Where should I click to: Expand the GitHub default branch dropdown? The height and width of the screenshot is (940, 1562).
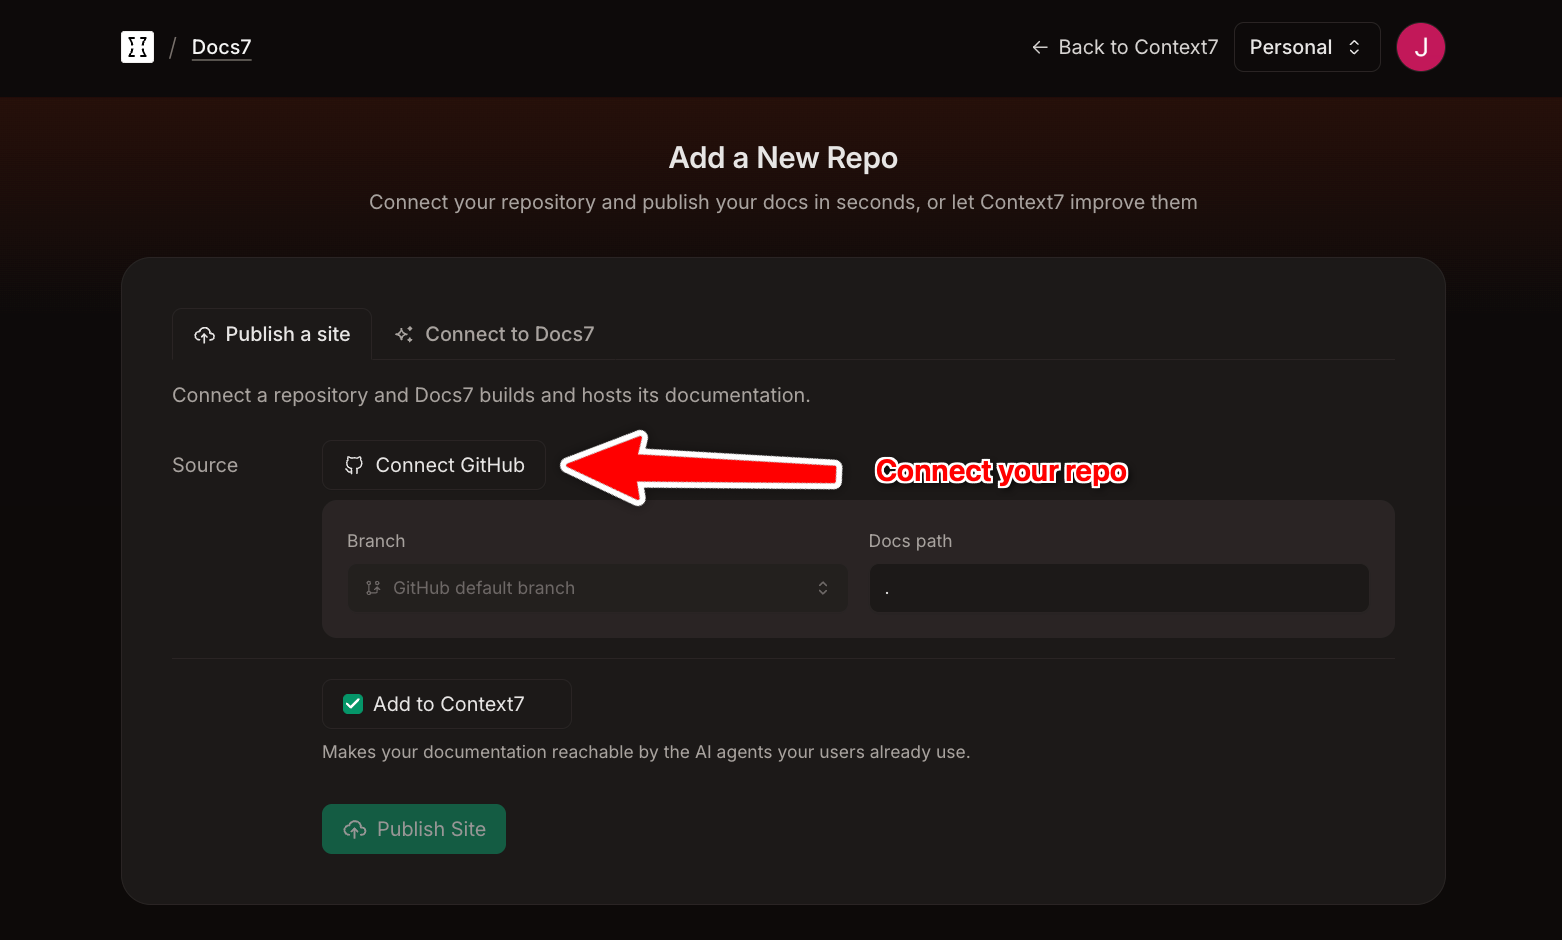(598, 588)
